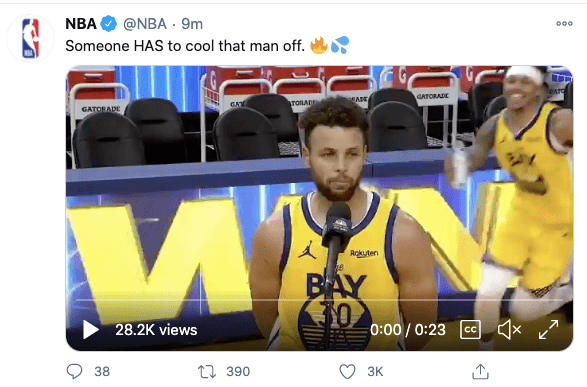Open the 9m timestamp permalink
587x387 pixels.
[x=192, y=24]
